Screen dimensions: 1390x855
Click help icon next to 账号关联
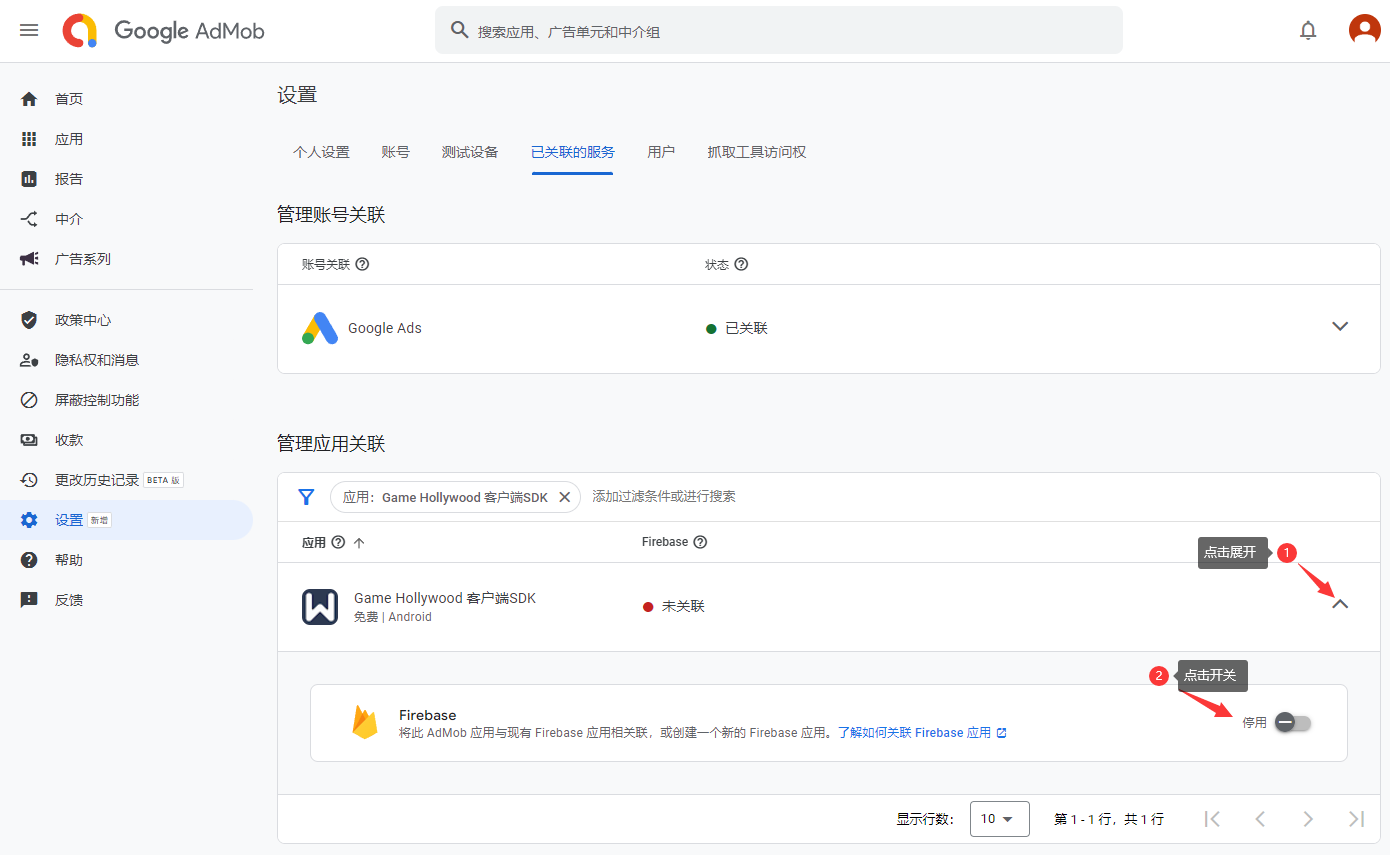362,265
